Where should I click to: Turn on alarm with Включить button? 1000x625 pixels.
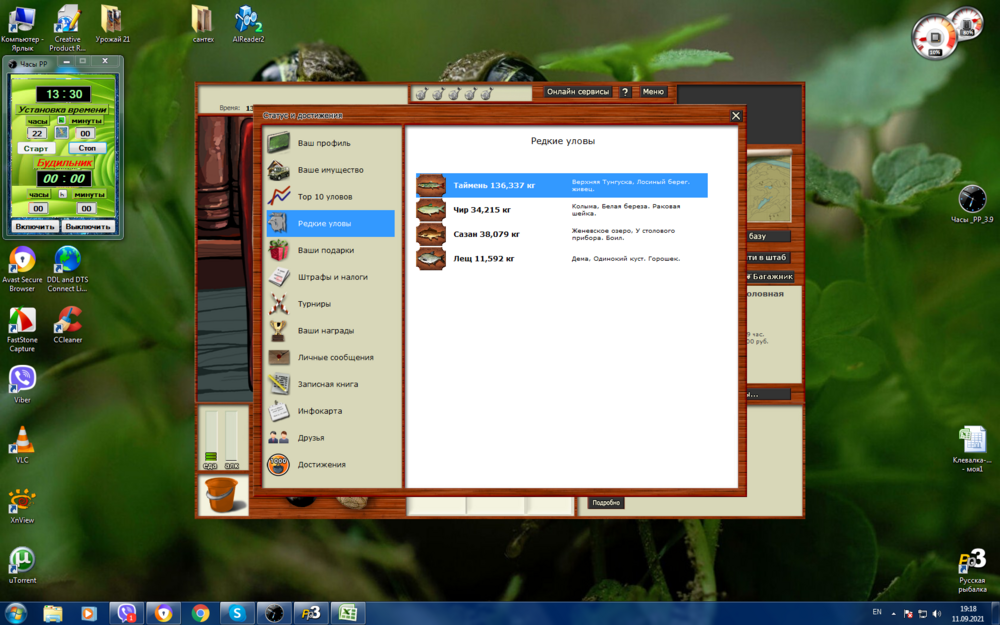coord(35,227)
